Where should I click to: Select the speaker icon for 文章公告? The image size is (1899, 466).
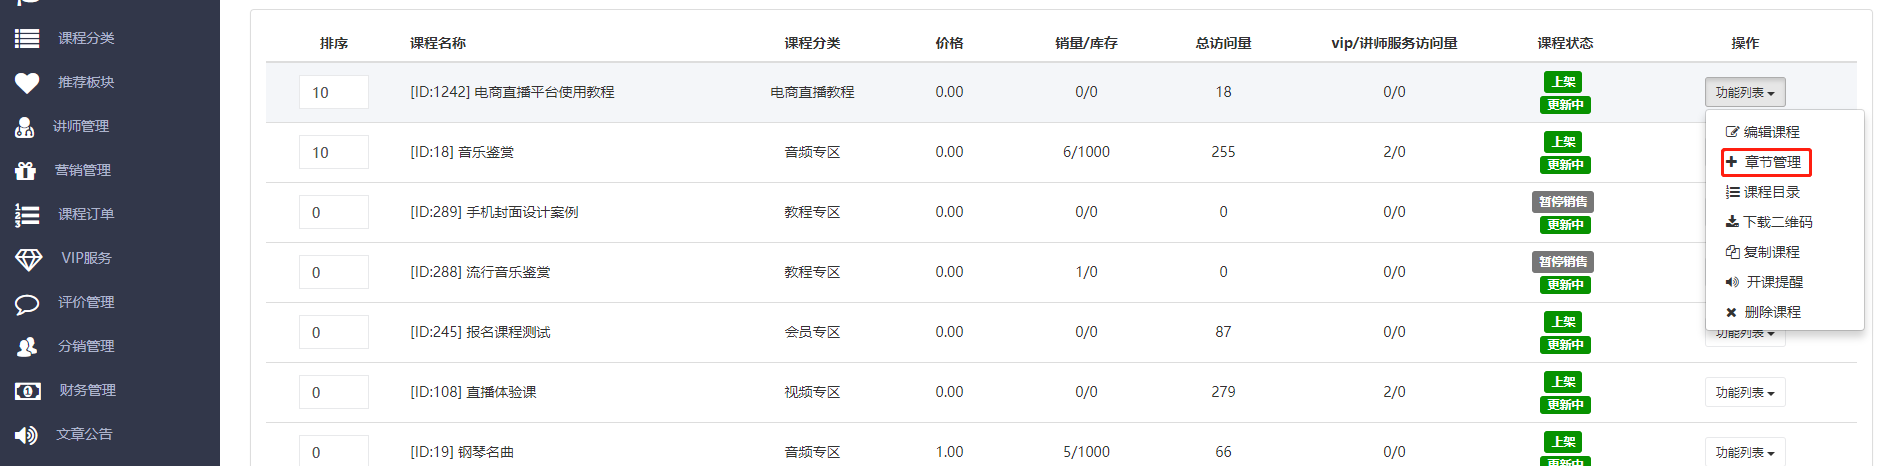click(x=26, y=434)
